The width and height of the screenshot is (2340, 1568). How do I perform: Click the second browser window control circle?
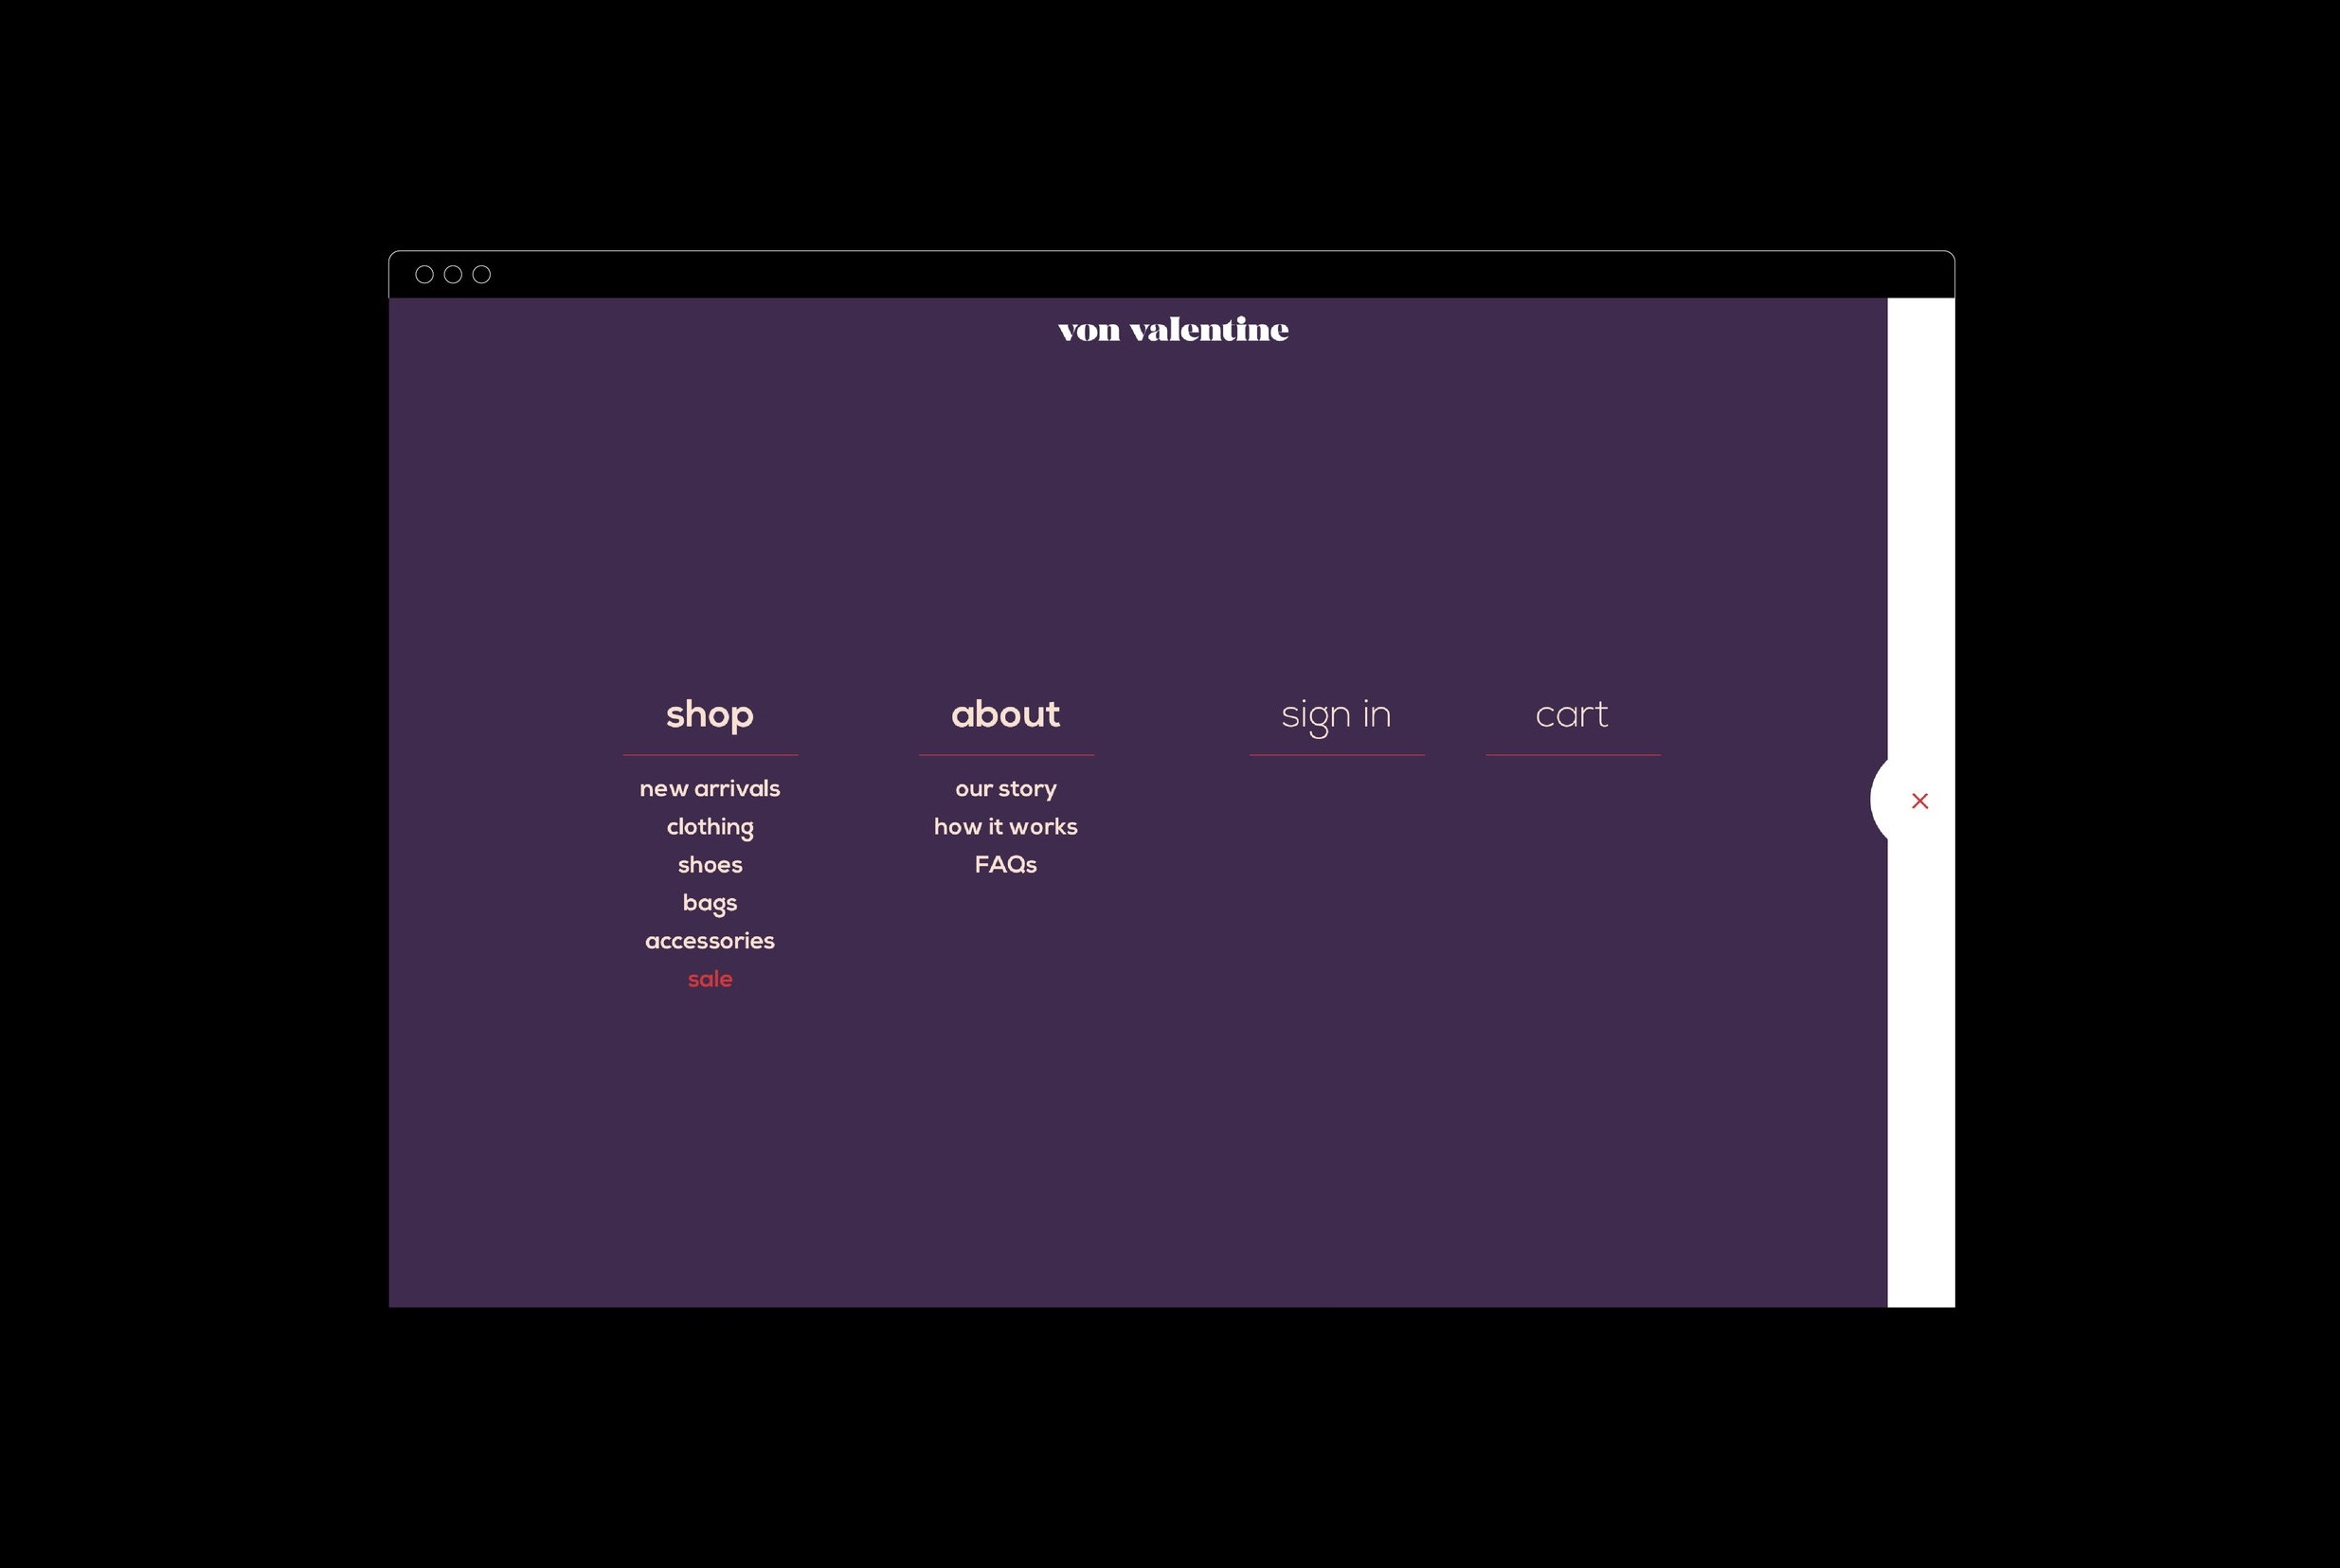pyautogui.click(x=453, y=273)
